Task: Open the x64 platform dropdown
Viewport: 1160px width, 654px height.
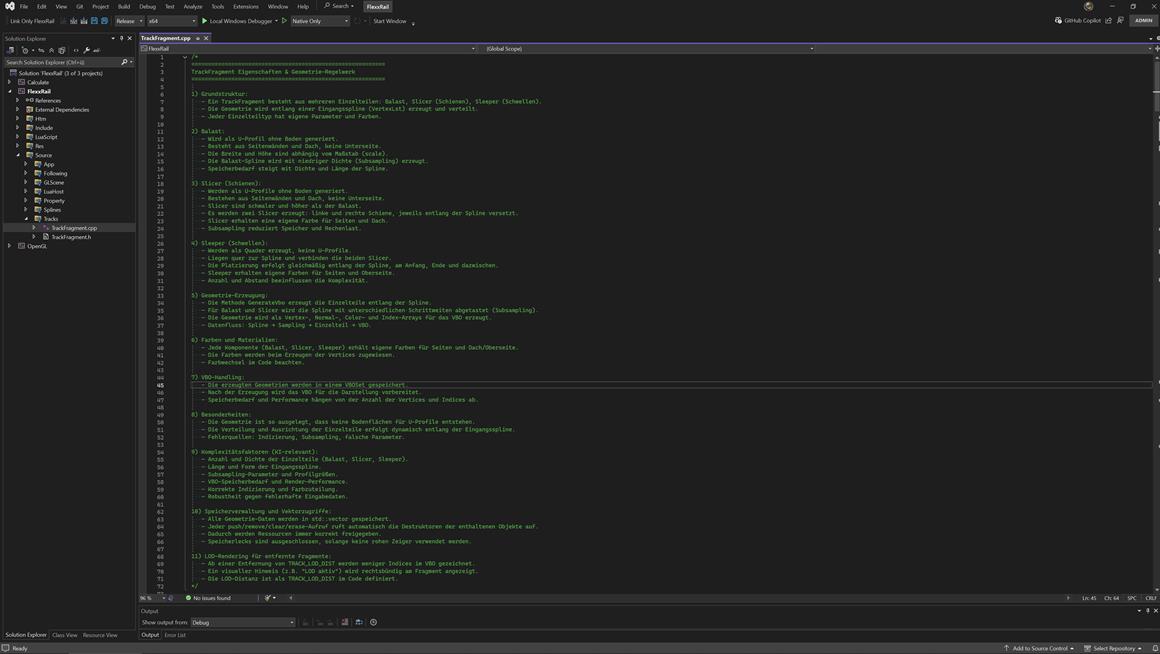Action: coord(172,21)
